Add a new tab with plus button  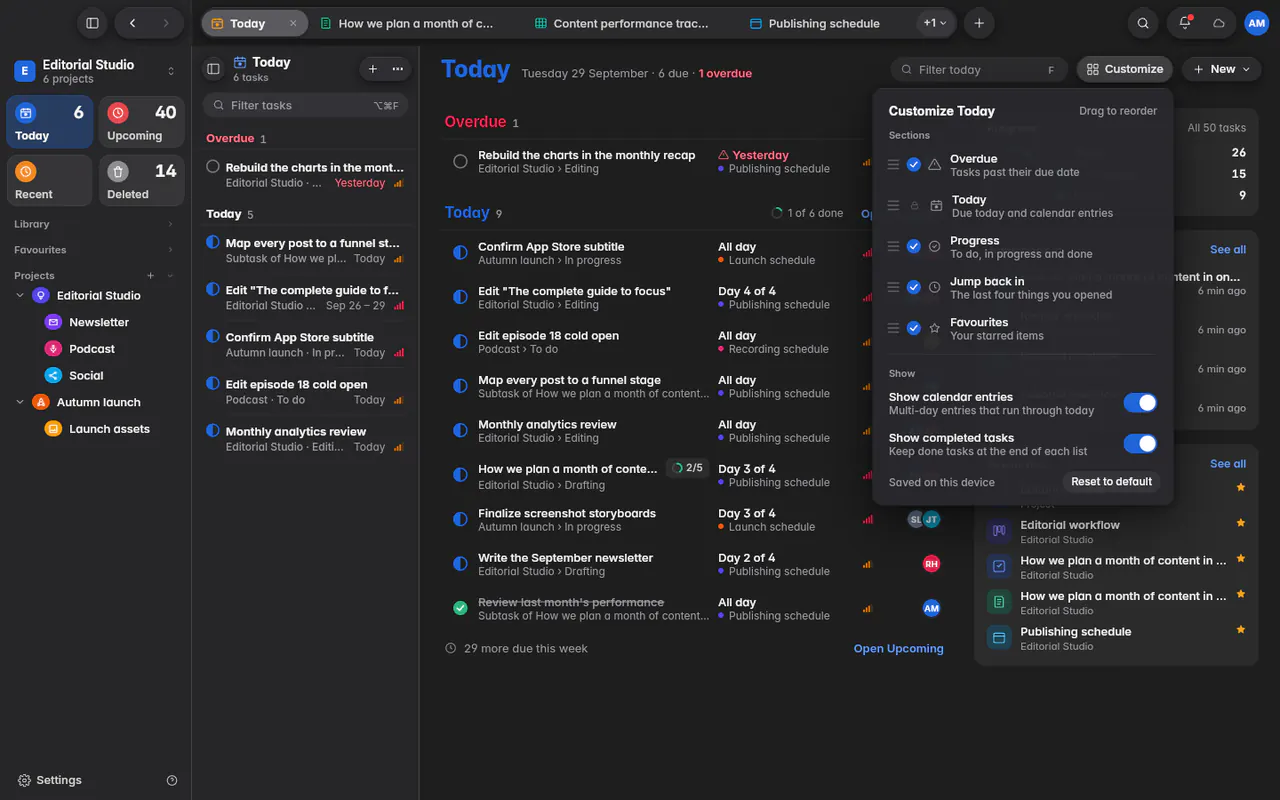click(979, 23)
